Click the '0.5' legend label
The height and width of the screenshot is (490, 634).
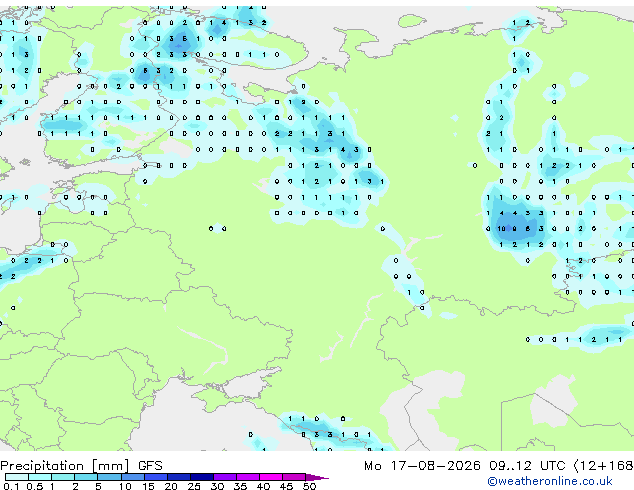[x=35, y=486]
